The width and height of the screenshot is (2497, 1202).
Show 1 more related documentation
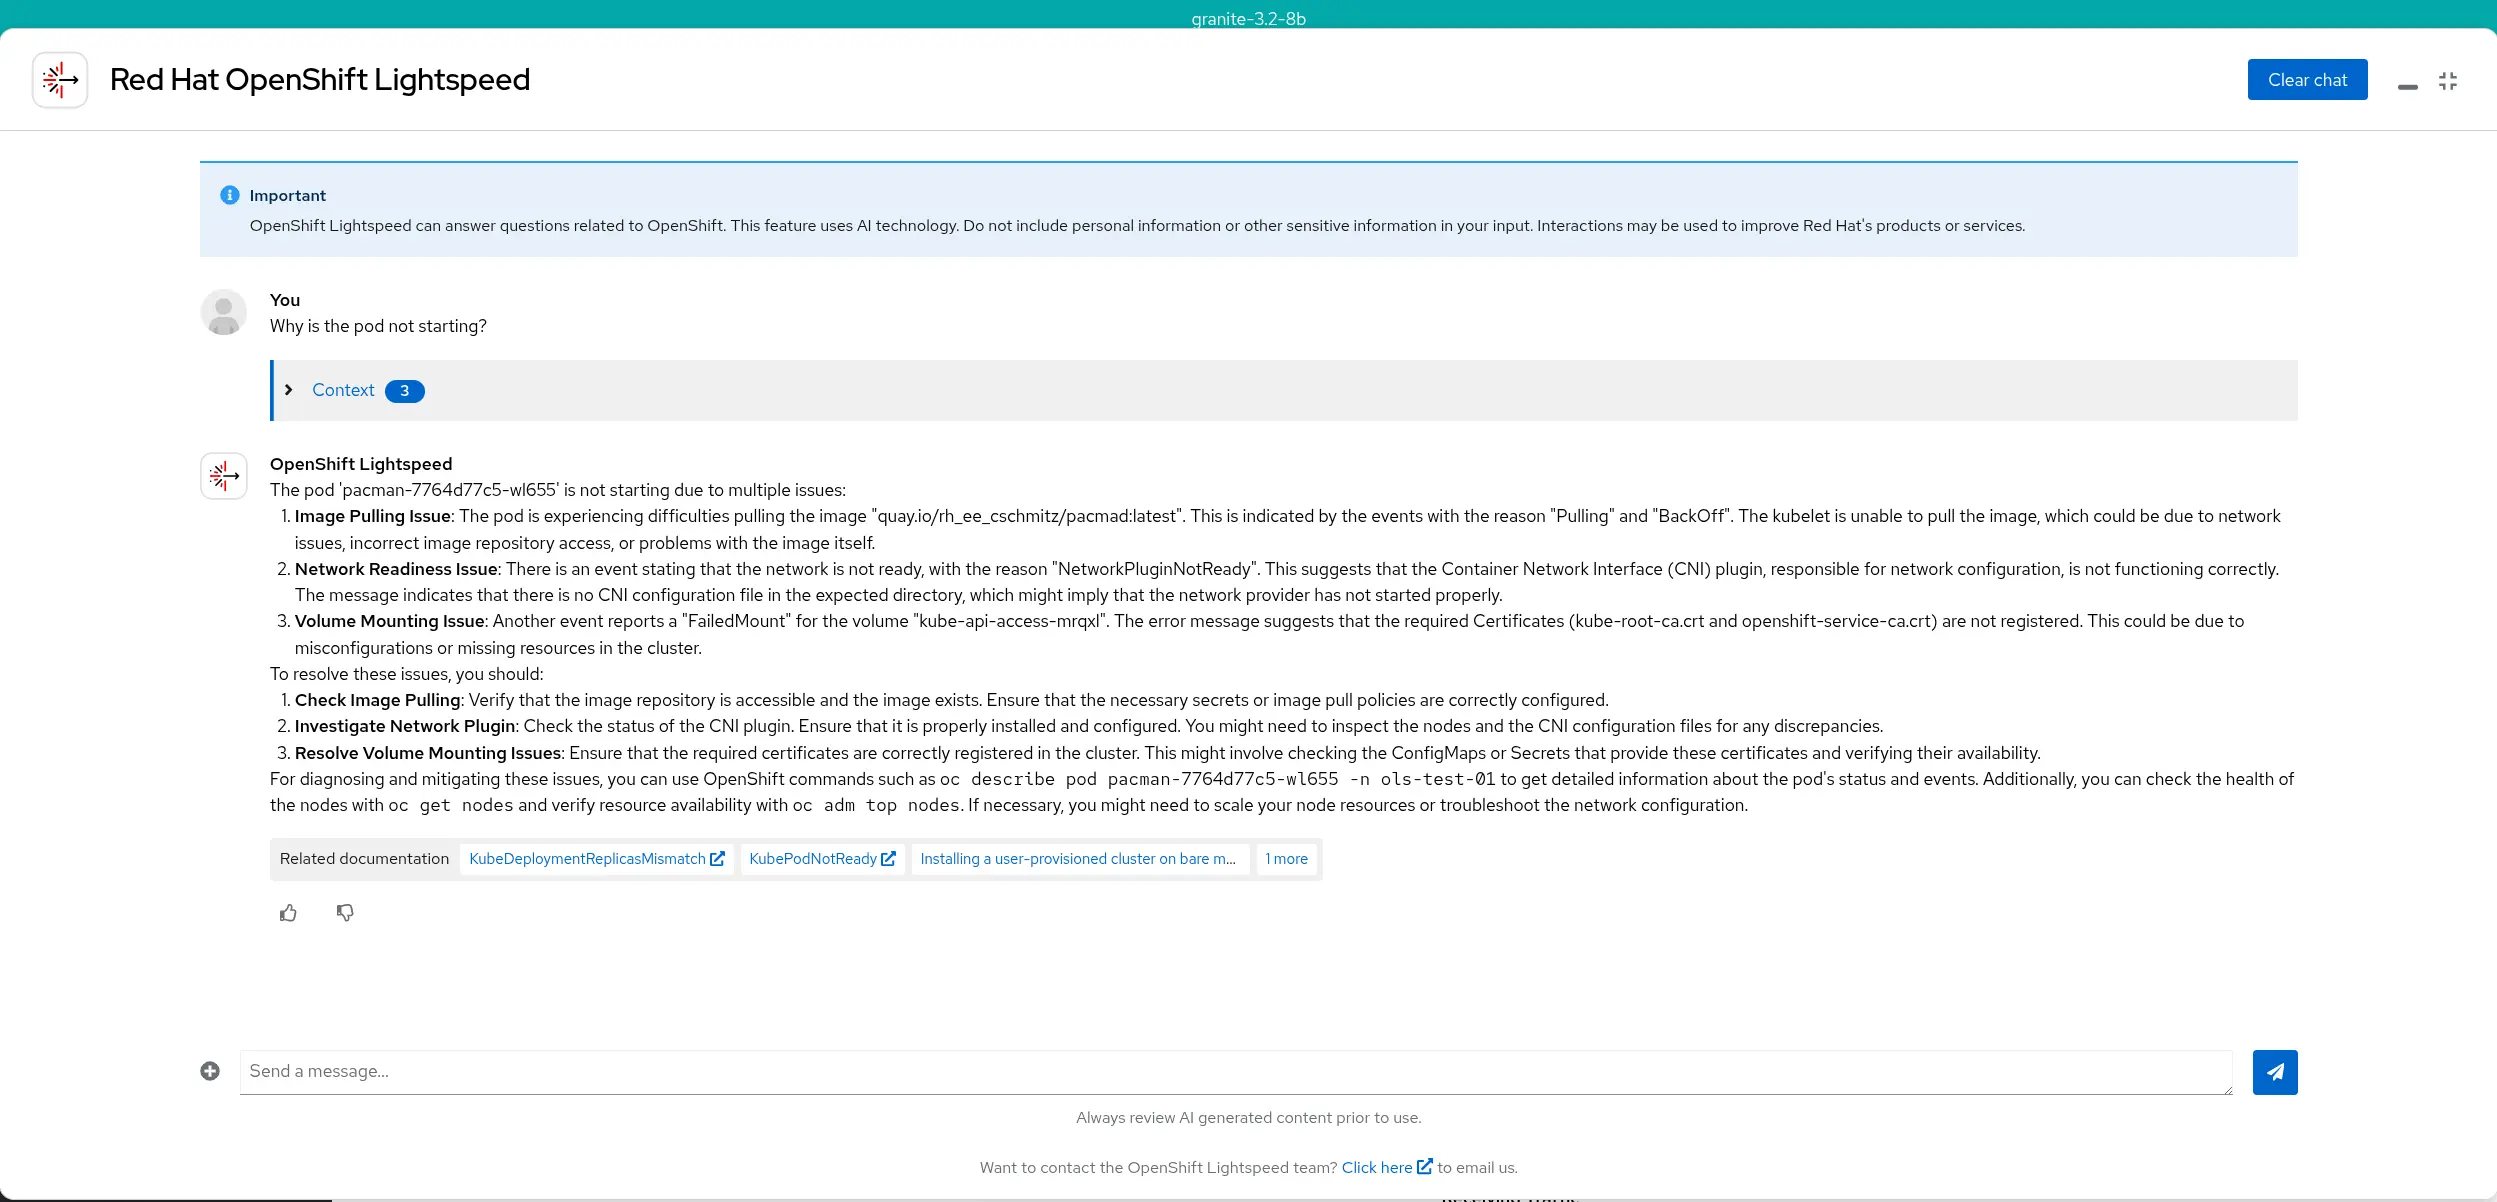(1287, 859)
